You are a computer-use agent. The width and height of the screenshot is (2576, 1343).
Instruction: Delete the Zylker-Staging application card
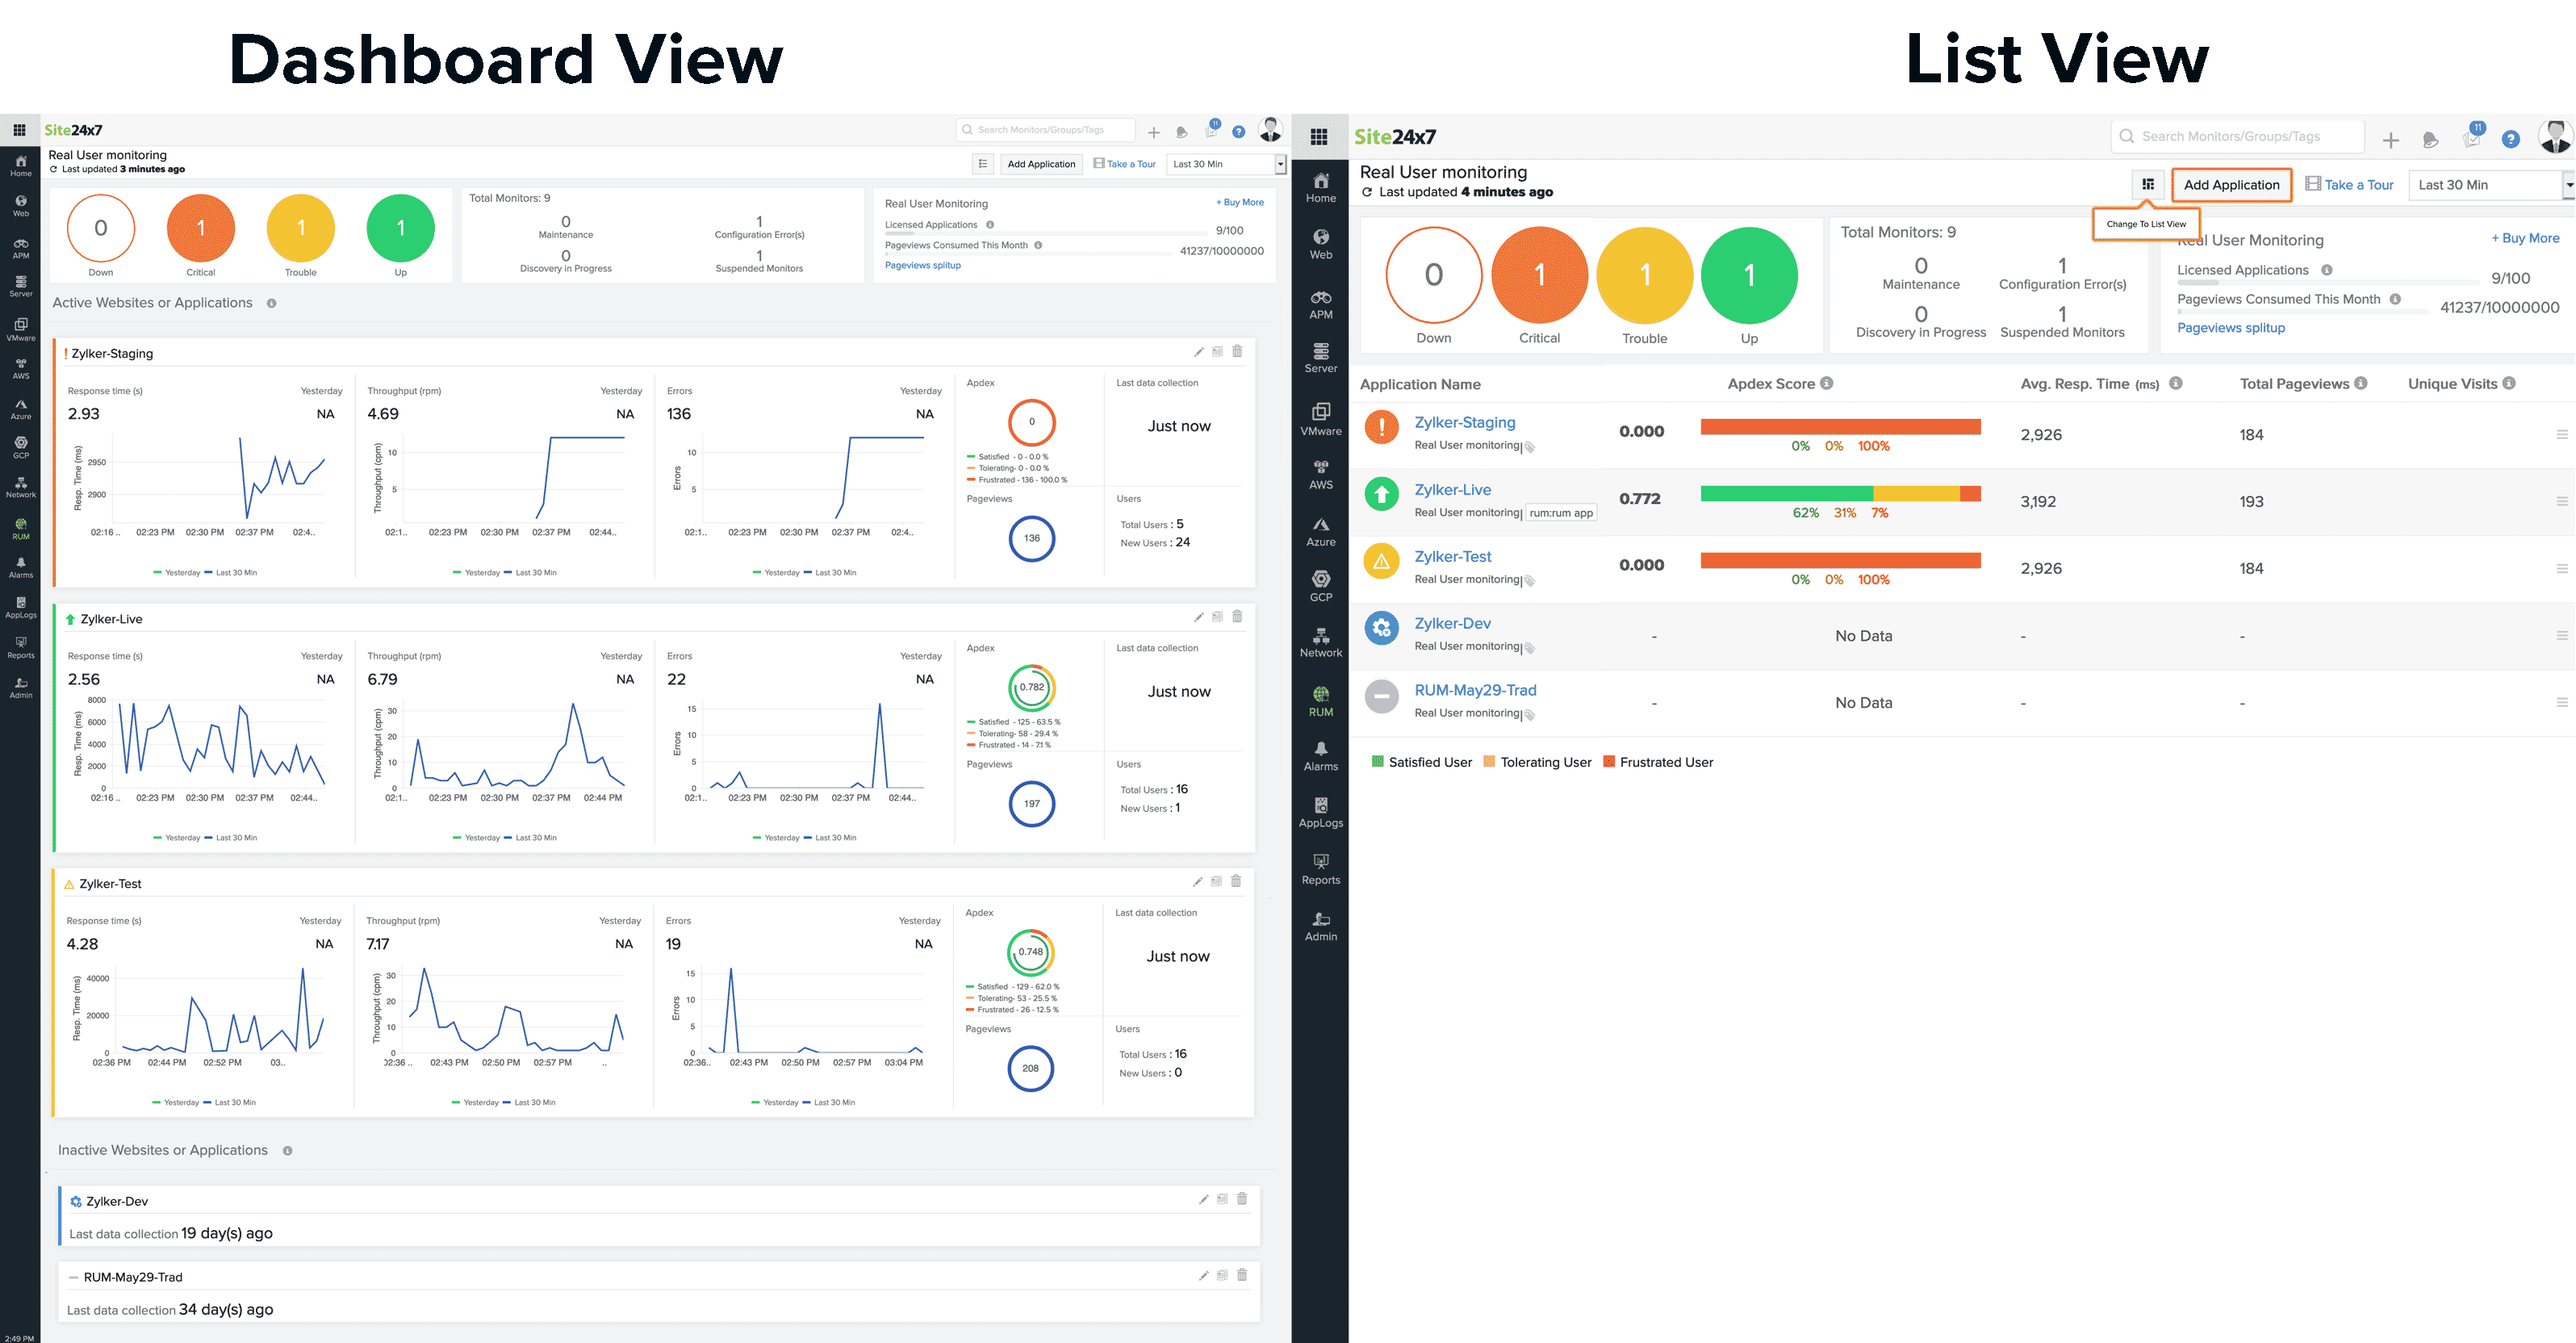point(1237,351)
